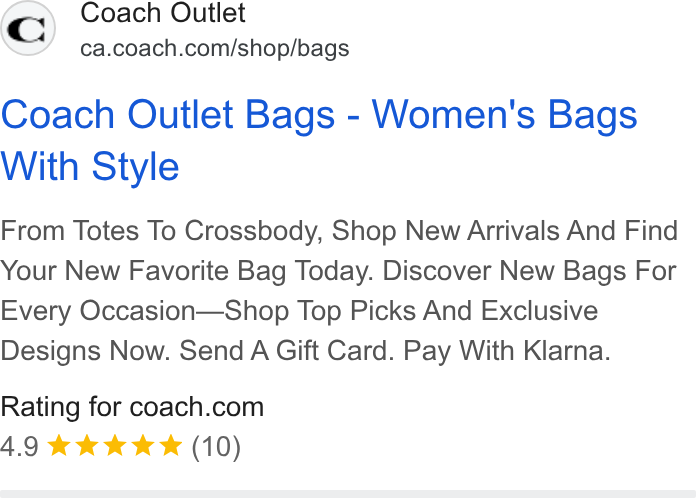Viewport: 696px width, 498px height.
Task: Click 'Discover New Bags For' text
Action: tap(530, 271)
